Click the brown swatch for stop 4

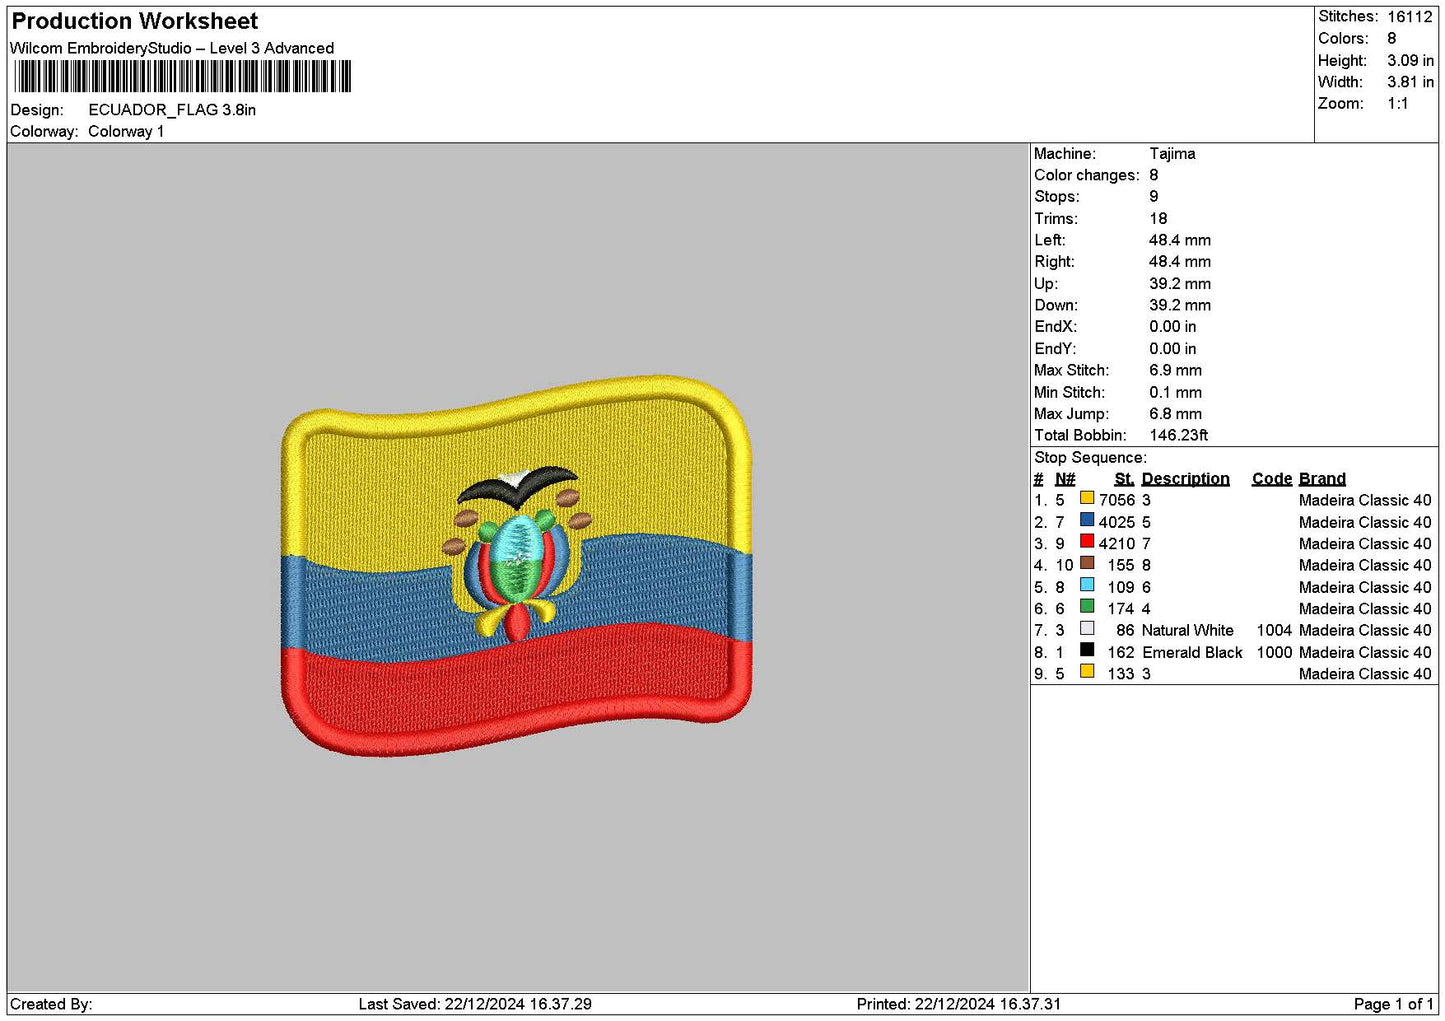coord(1087,563)
